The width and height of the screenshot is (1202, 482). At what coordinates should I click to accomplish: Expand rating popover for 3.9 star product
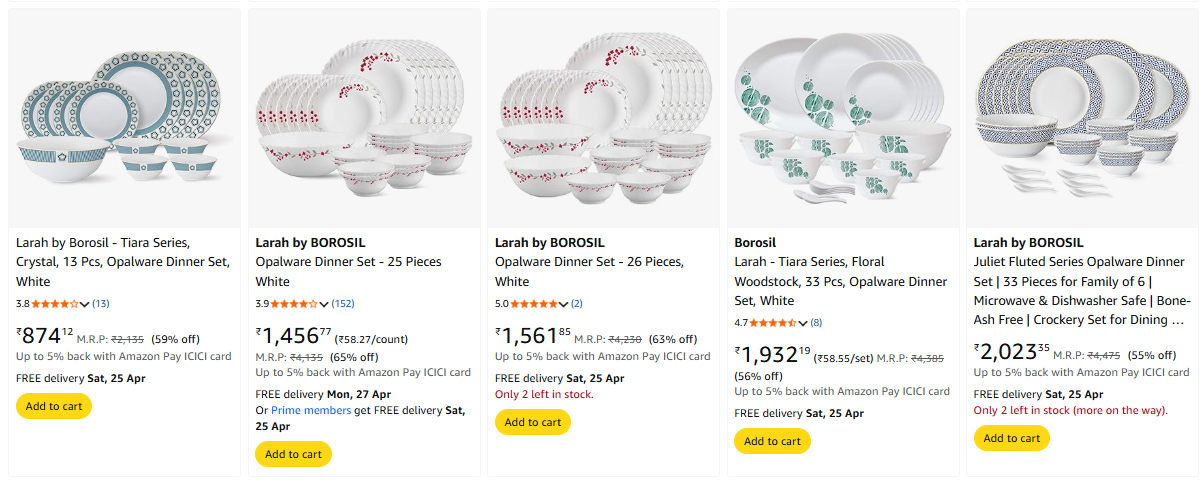[324, 304]
